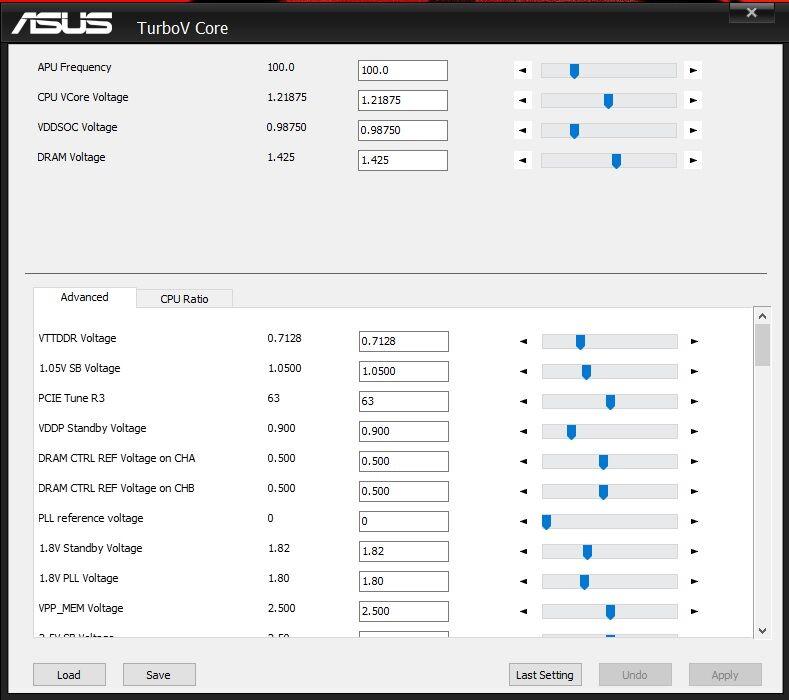Increase CPU VCore Voltage with right arrow
Viewport: 789px width, 700px height.
693,101
